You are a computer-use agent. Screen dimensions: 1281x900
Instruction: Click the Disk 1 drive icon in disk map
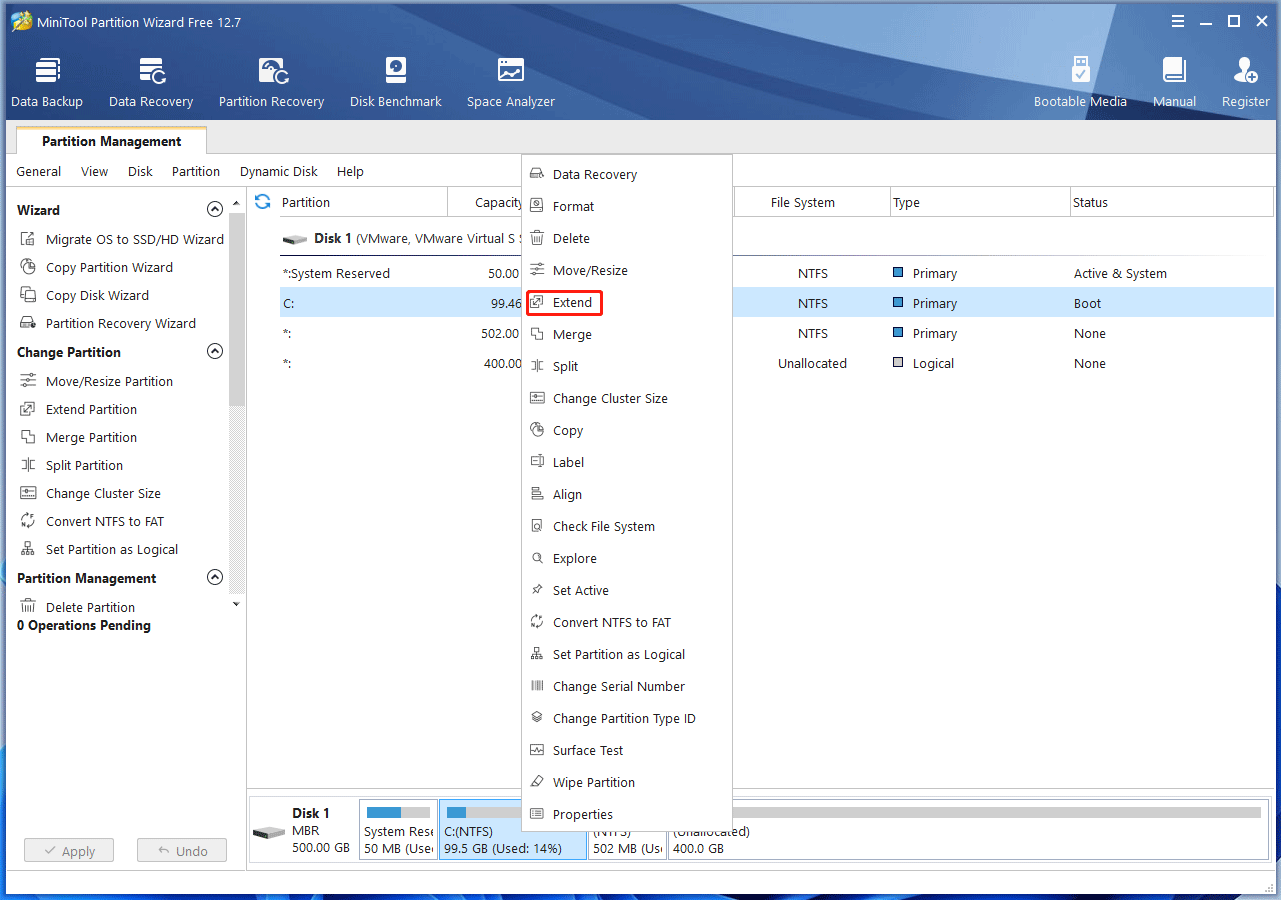(x=269, y=832)
